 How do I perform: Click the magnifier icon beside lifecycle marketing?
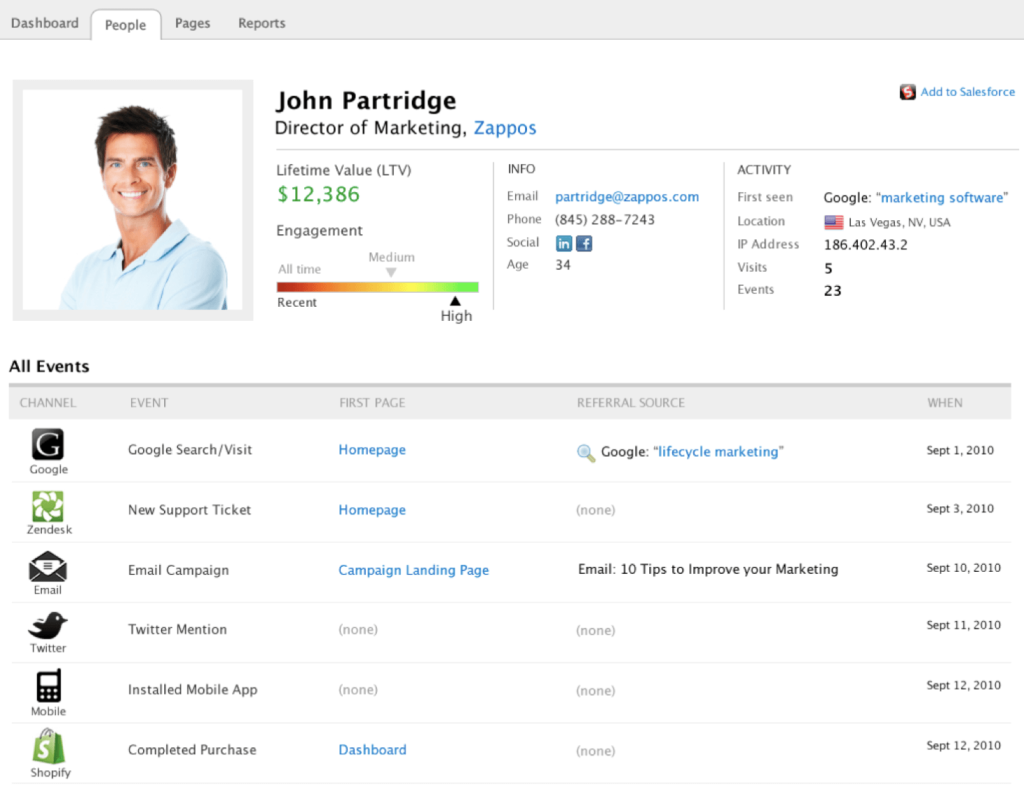point(586,453)
